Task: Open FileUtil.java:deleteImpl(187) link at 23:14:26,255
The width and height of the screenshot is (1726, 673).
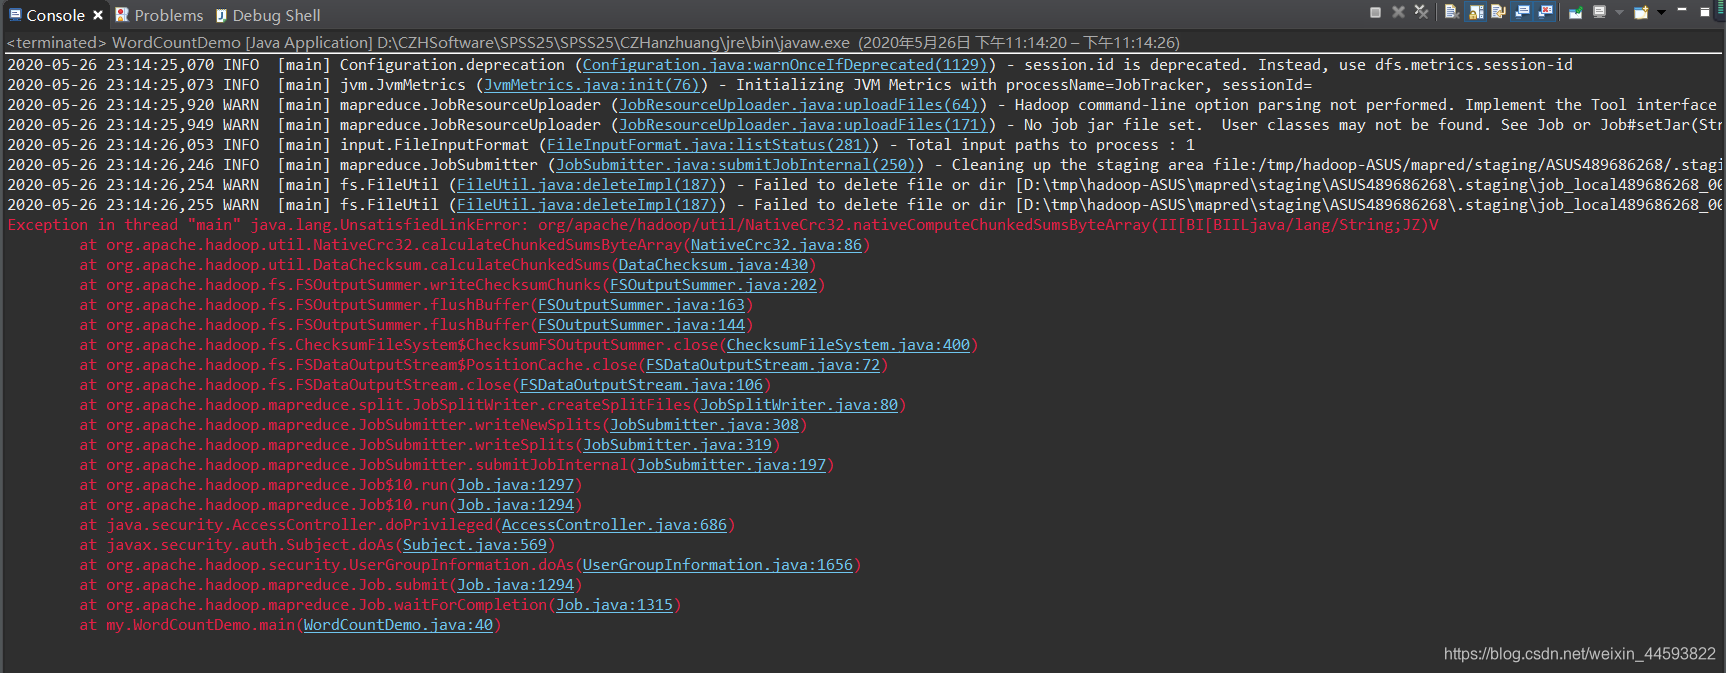Action: (x=587, y=205)
